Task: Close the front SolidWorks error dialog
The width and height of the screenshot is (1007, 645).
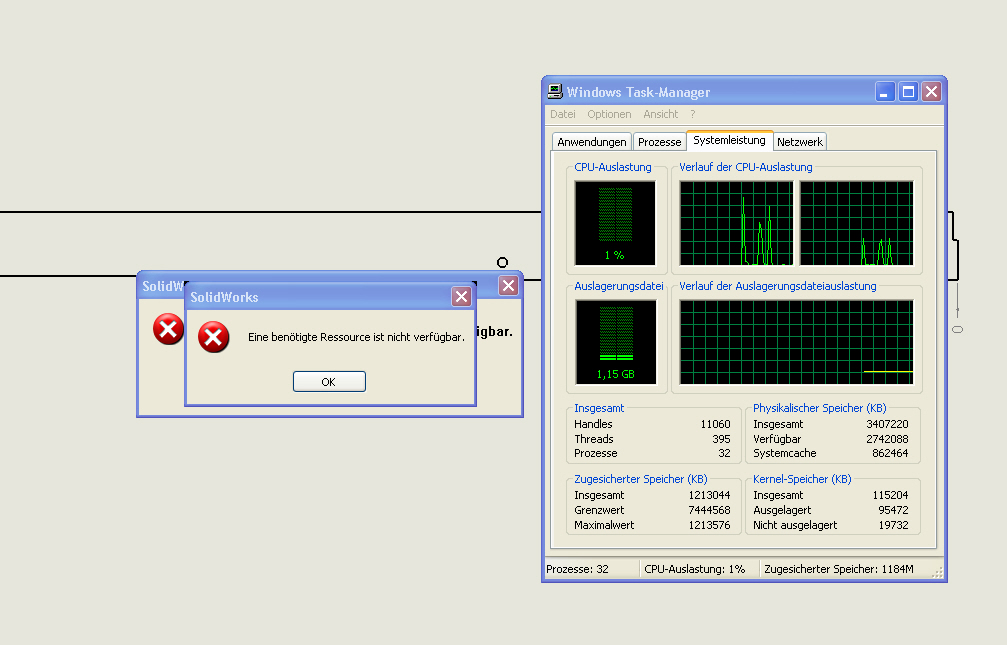Action: (x=461, y=296)
